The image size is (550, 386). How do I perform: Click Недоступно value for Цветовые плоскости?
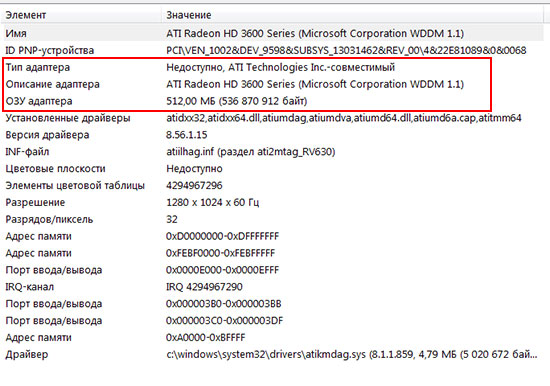[x=194, y=168]
